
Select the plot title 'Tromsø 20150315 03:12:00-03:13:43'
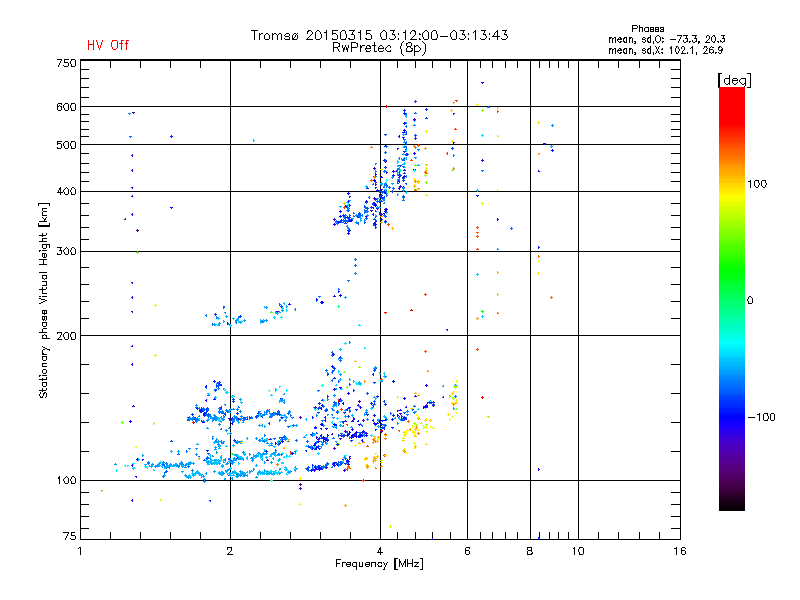[379, 35]
